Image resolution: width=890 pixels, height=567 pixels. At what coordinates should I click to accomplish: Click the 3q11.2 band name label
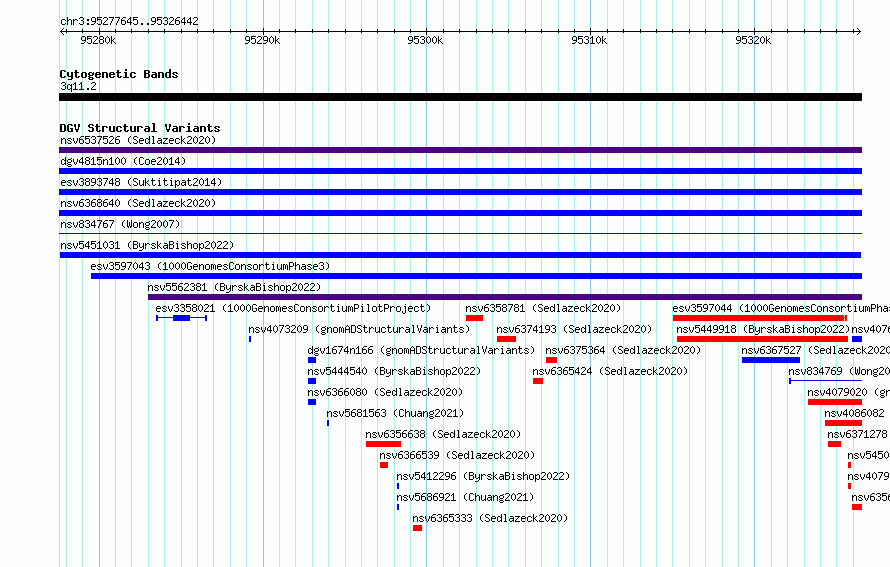[78, 86]
